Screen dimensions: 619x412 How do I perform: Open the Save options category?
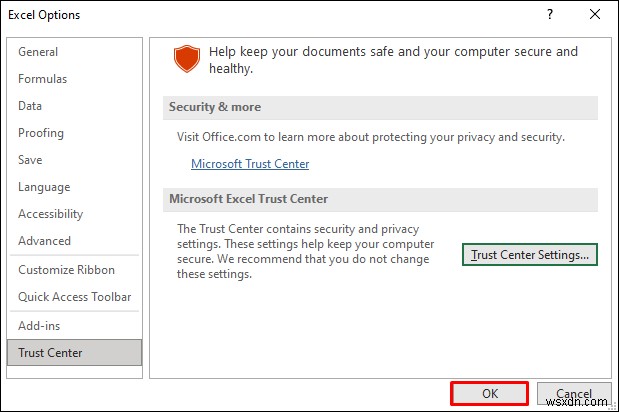[x=31, y=160]
